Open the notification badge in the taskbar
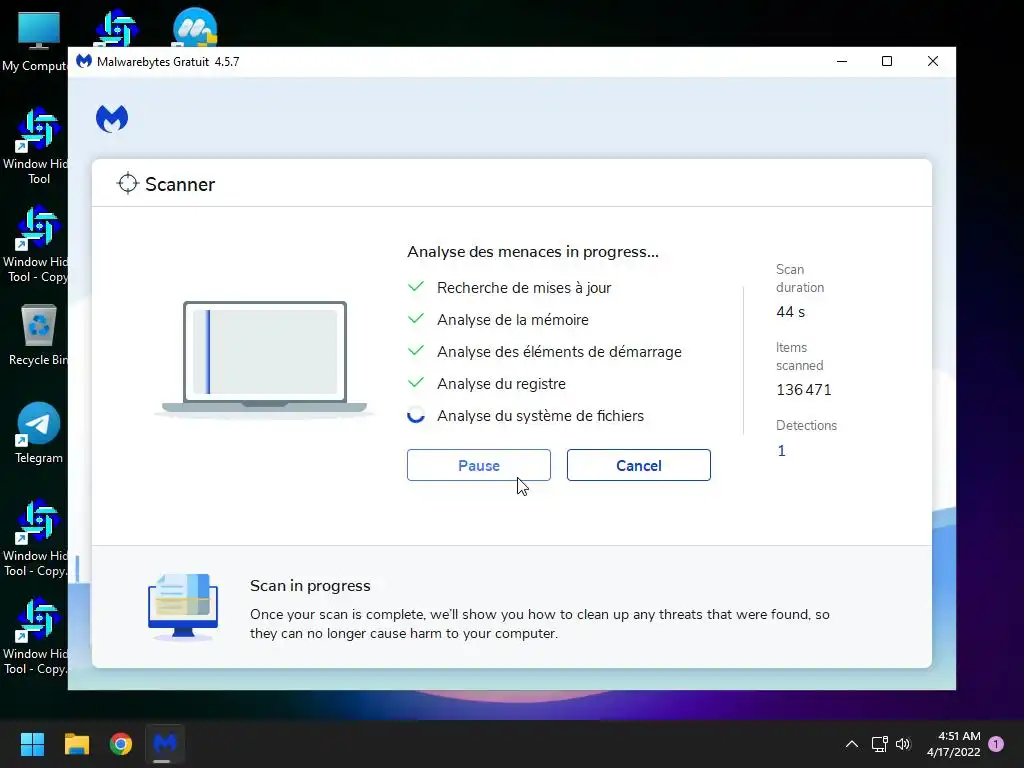This screenshot has height=768, width=1024. [996, 744]
